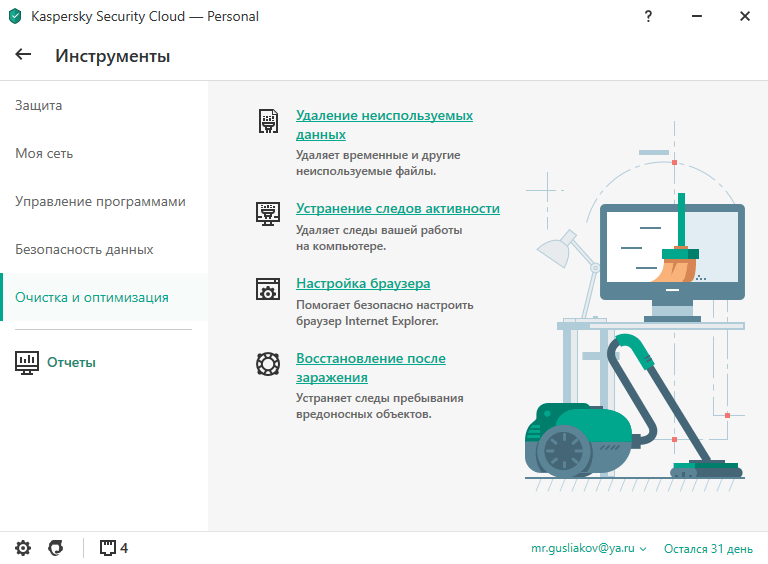Expand the mr.gusliakov@ya.ru account dropdown
This screenshot has width=768, height=564.
pyautogui.click(x=588, y=548)
